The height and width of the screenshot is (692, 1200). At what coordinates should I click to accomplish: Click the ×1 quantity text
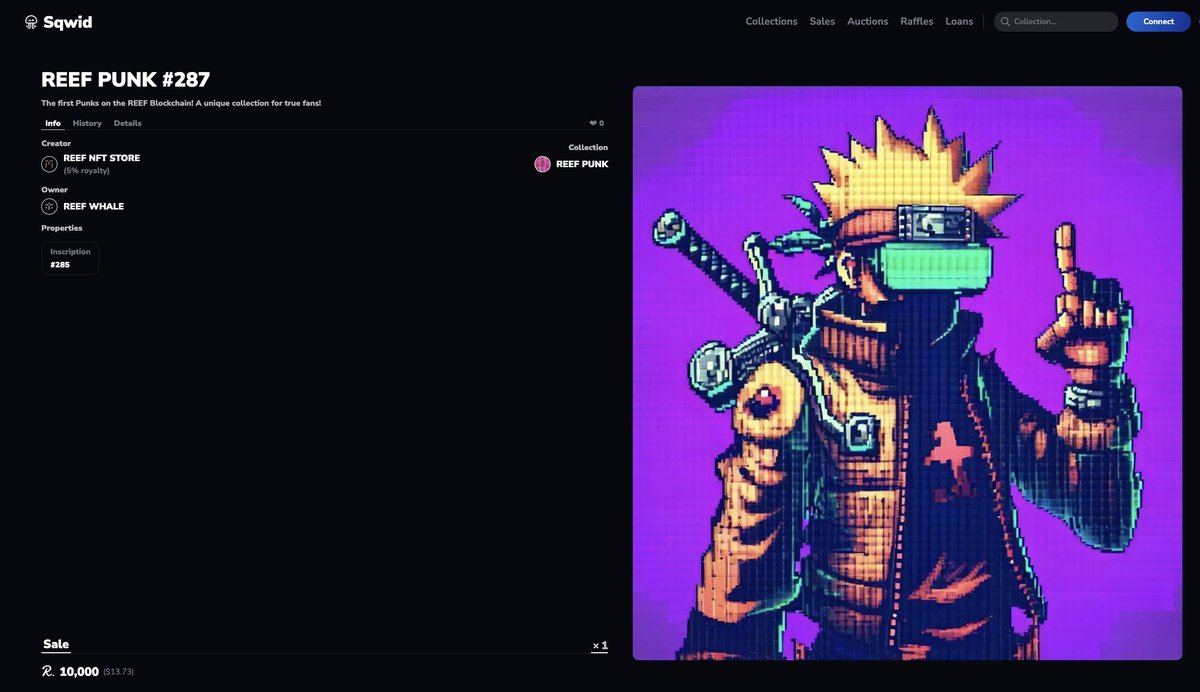[x=600, y=646]
